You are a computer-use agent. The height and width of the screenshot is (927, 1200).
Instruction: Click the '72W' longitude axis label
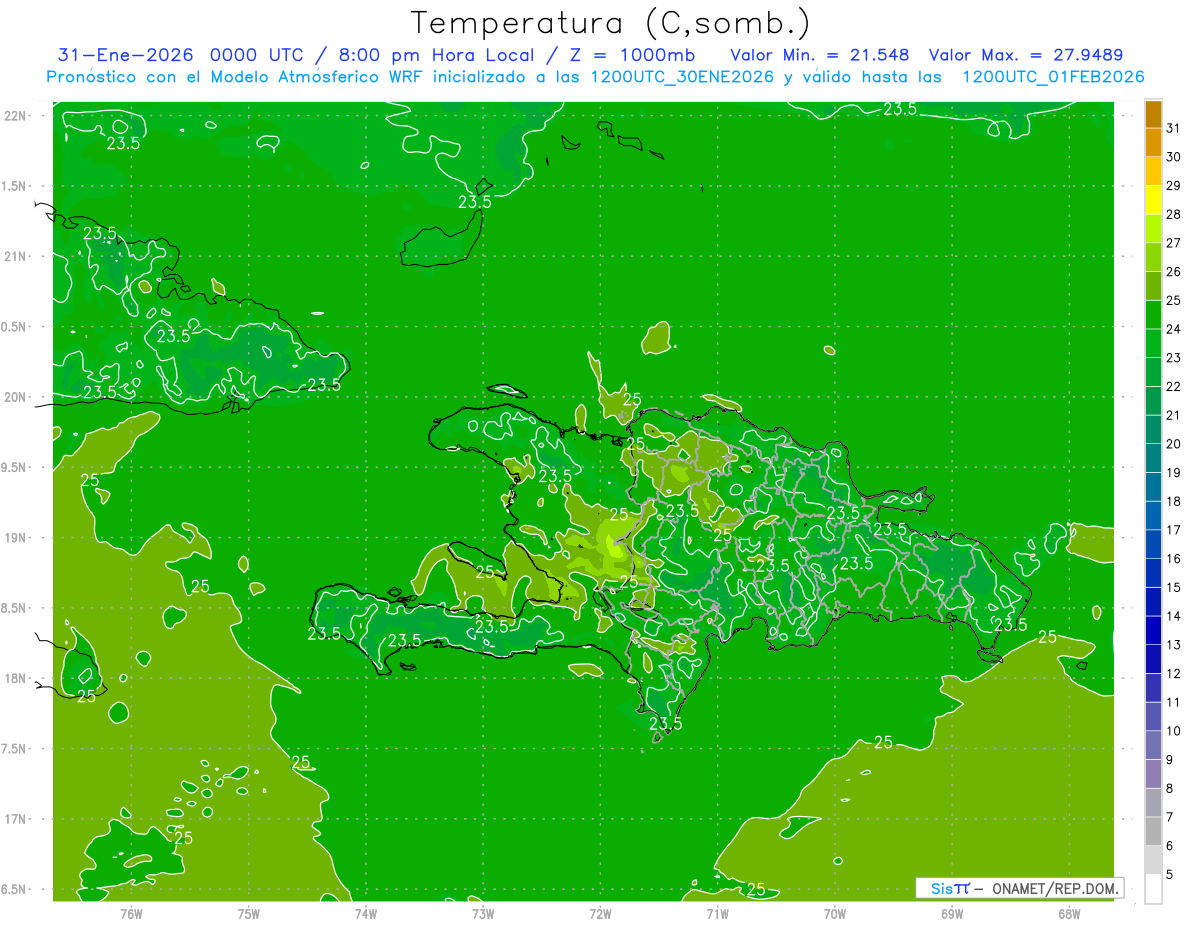tap(600, 913)
